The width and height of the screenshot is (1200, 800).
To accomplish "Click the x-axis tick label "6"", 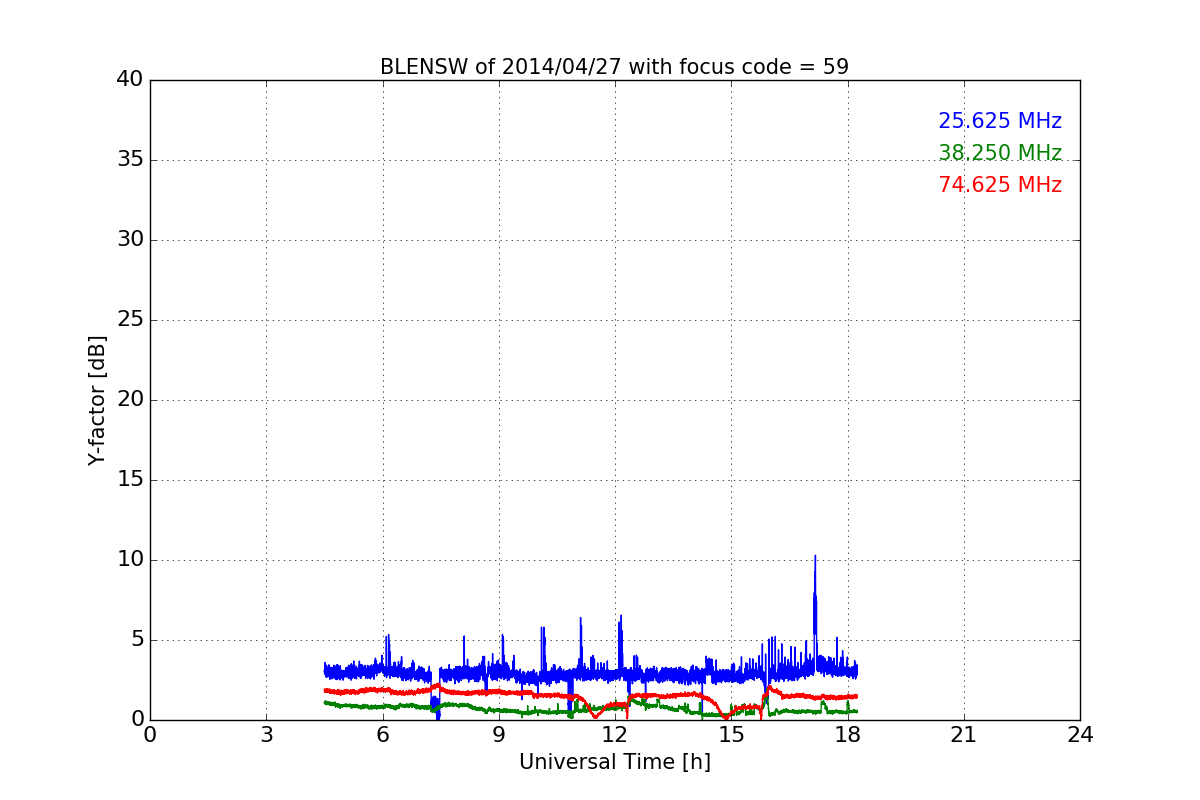I will (382, 735).
